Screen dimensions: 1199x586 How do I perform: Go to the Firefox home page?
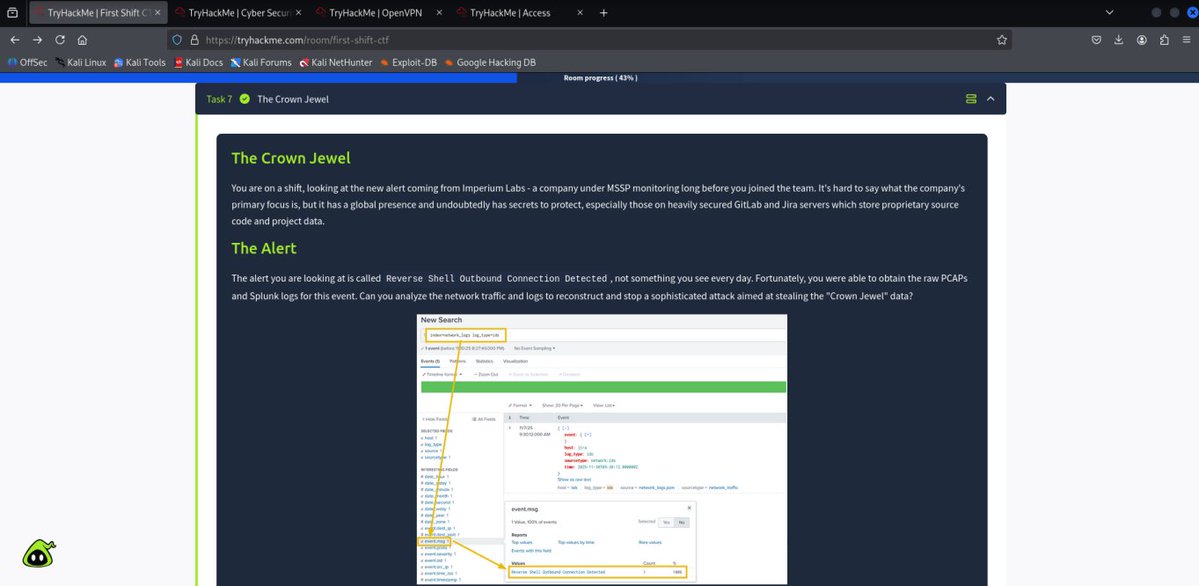[x=82, y=40]
